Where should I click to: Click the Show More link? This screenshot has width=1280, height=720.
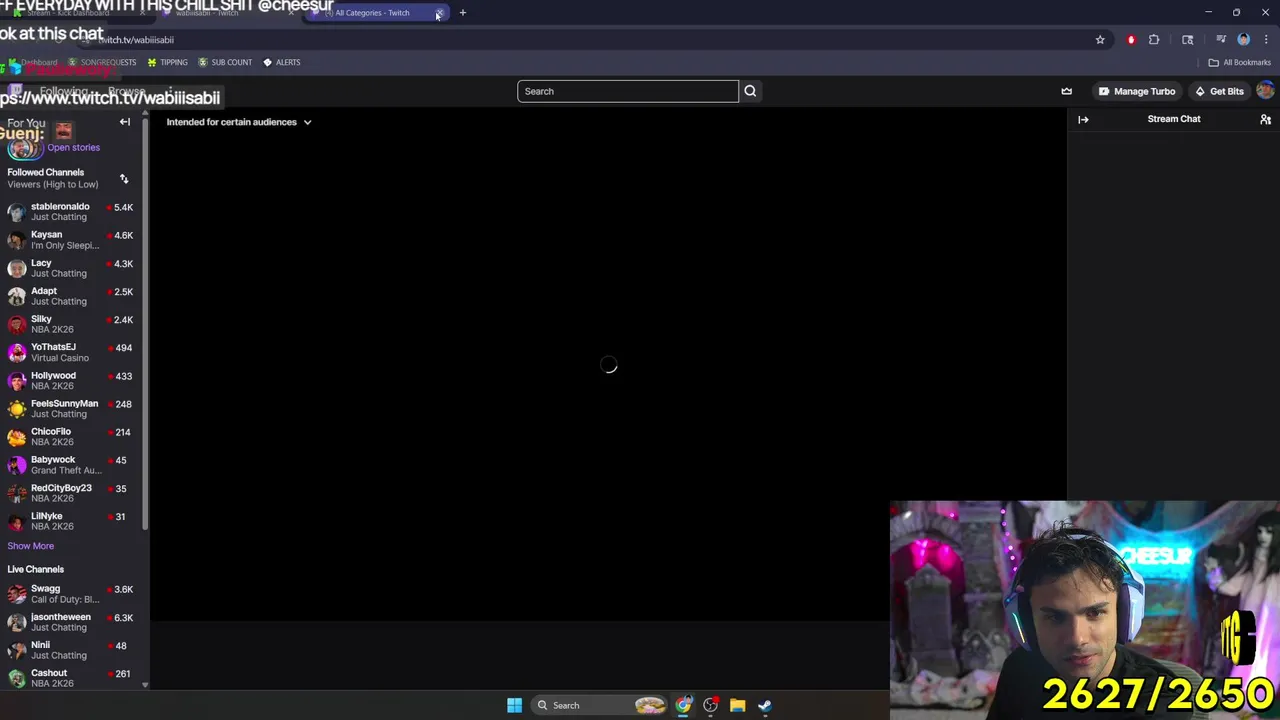pyautogui.click(x=31, y=546)
